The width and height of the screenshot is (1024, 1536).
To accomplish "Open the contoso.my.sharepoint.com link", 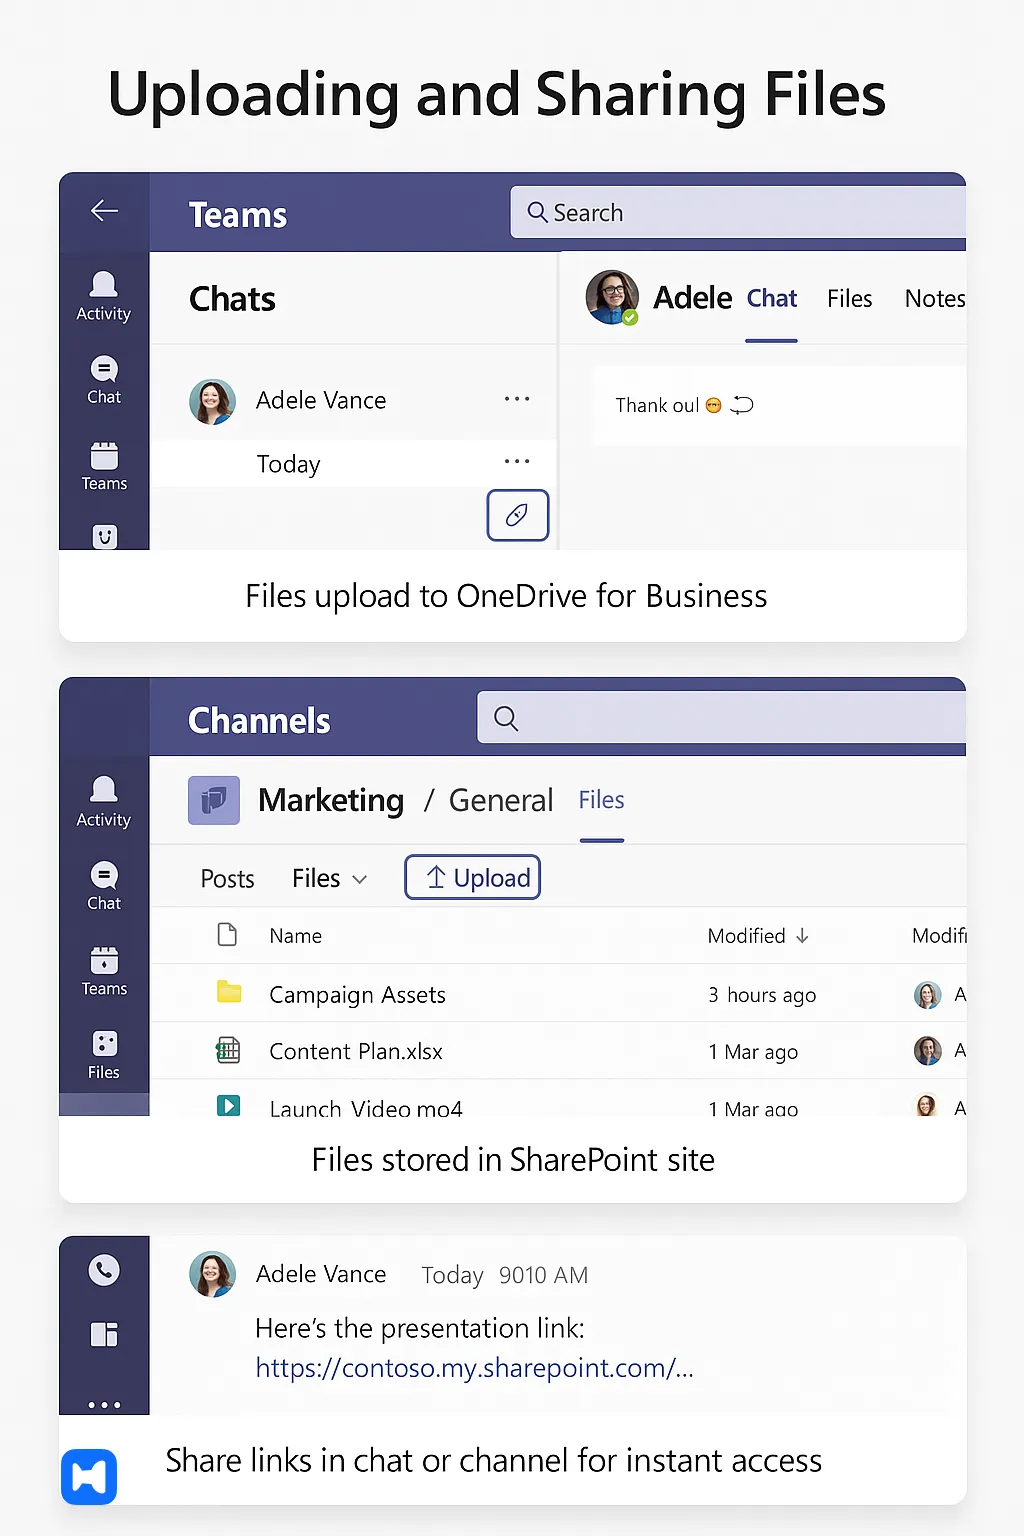I will click(x=474, y=1368).
